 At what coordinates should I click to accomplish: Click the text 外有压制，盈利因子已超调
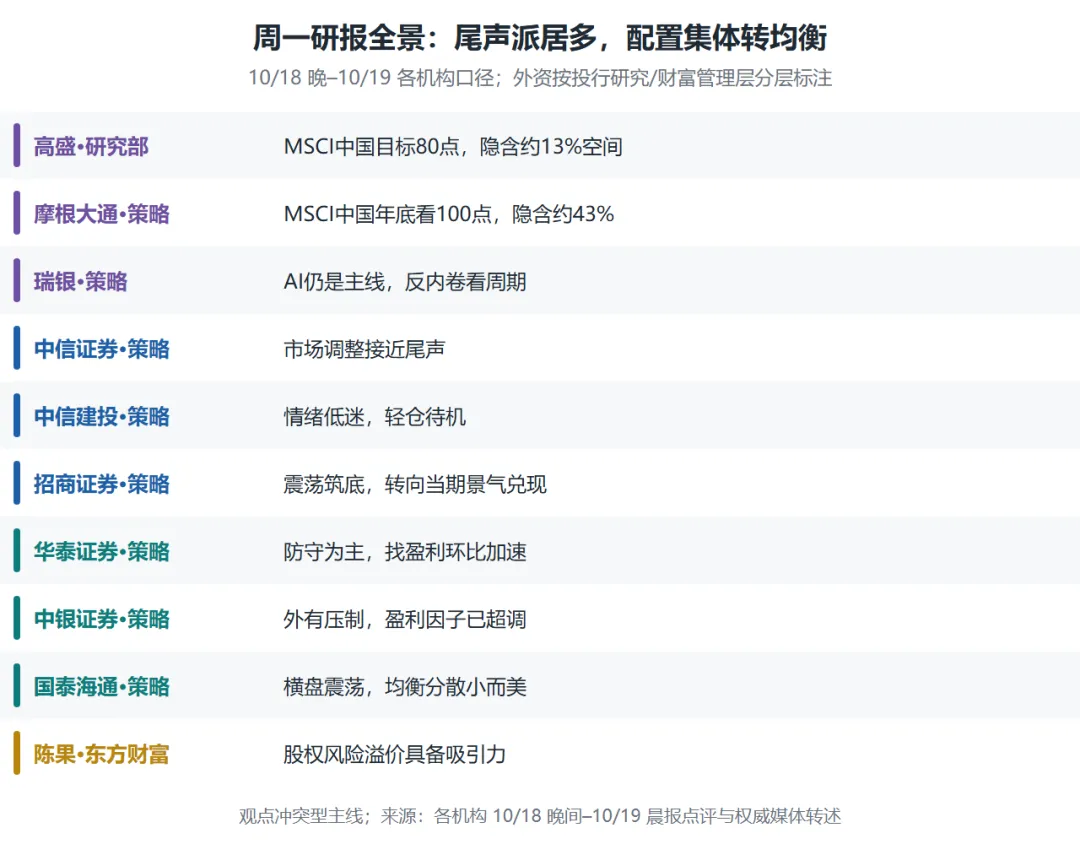pyautogui.click(x=405, y=619)
